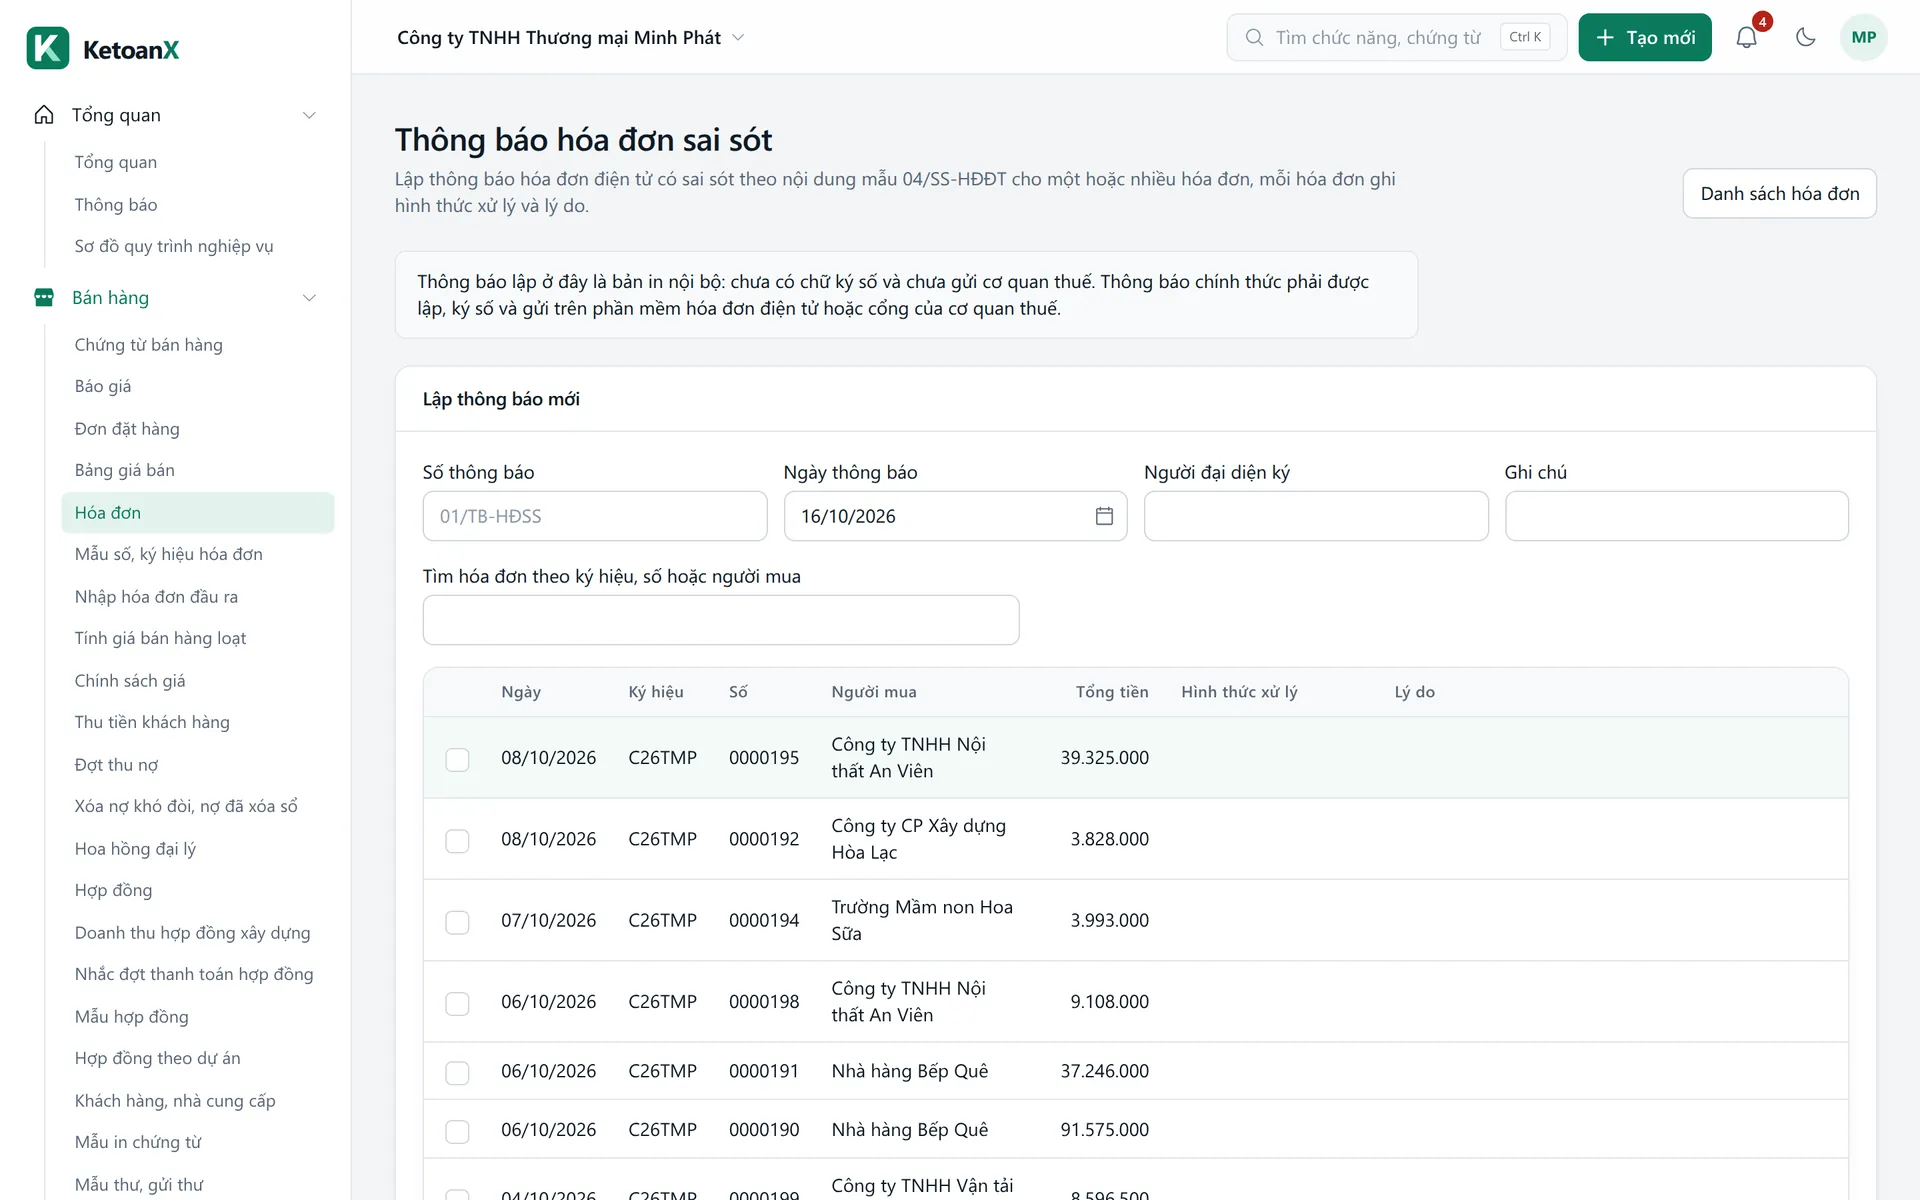1920x1200 pixels.
Task: Click amount 91.575.000
Action: click(1104, 1129)
